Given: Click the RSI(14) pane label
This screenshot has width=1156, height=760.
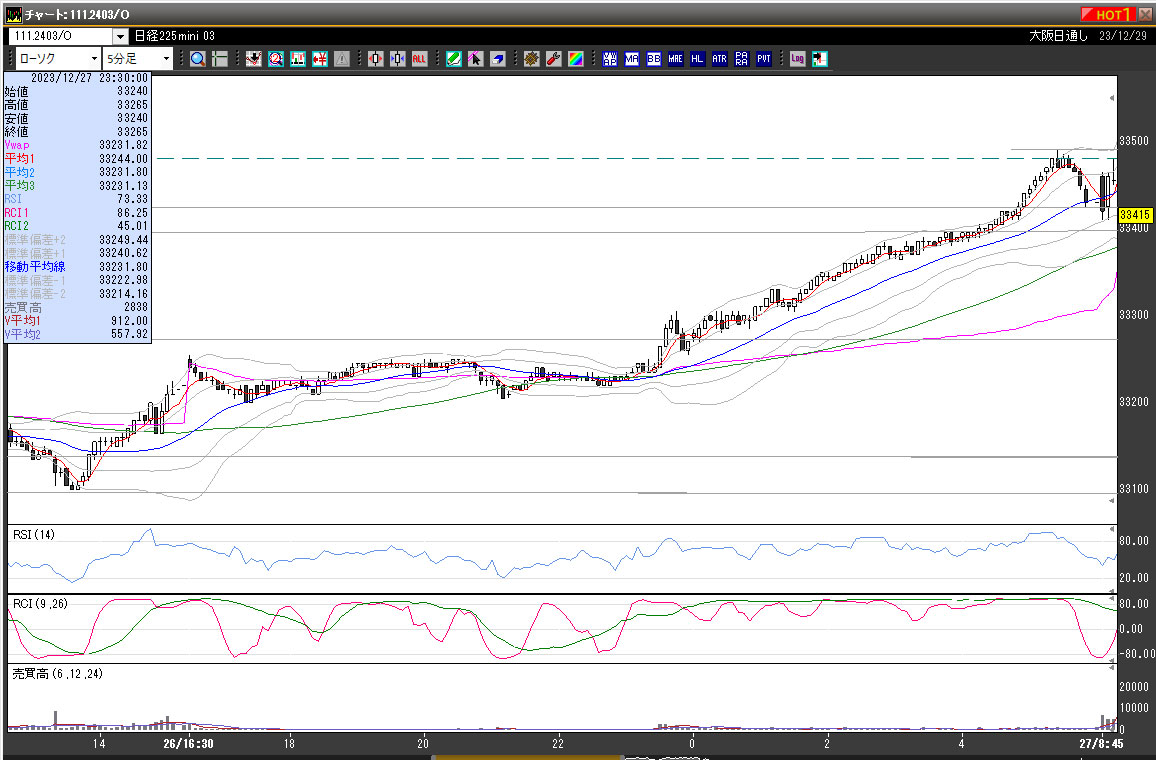Looking at the screenshot, I should 34,534.
